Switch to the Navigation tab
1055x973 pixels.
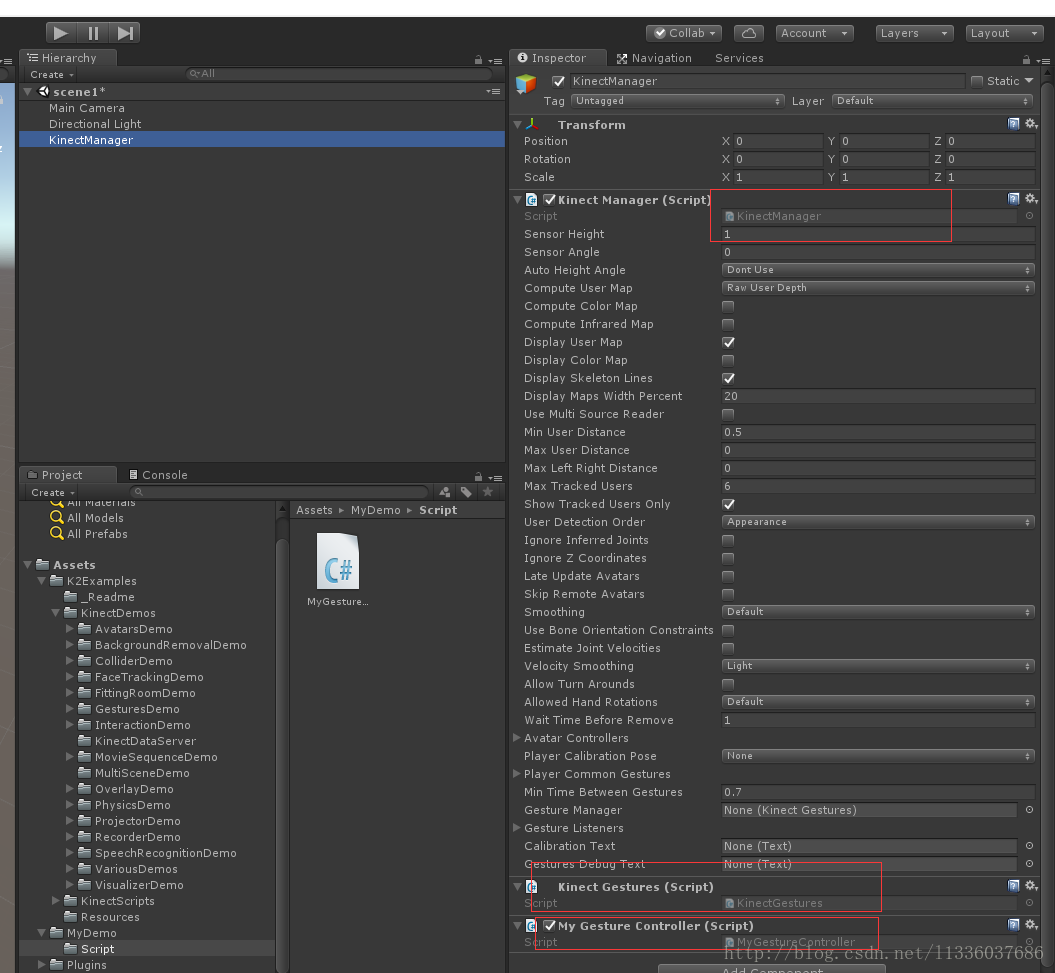click(x=654, y=58)
